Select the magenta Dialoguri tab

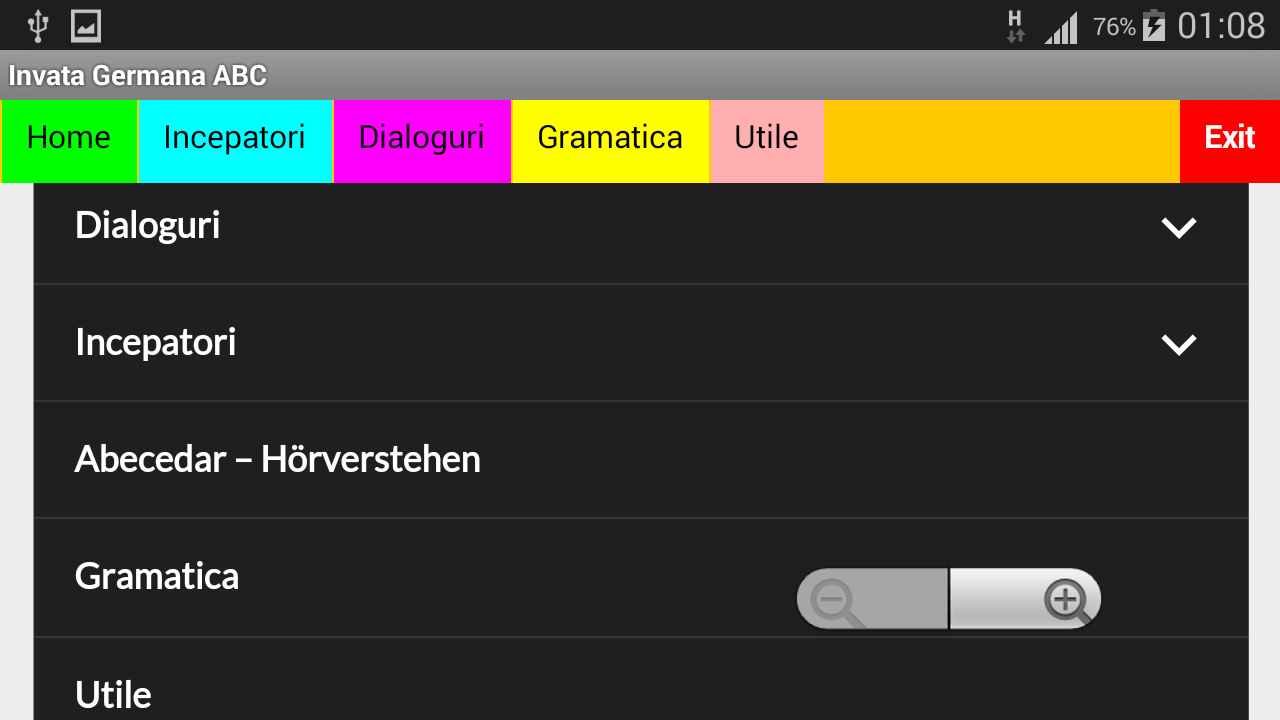(x=421, y=138)
